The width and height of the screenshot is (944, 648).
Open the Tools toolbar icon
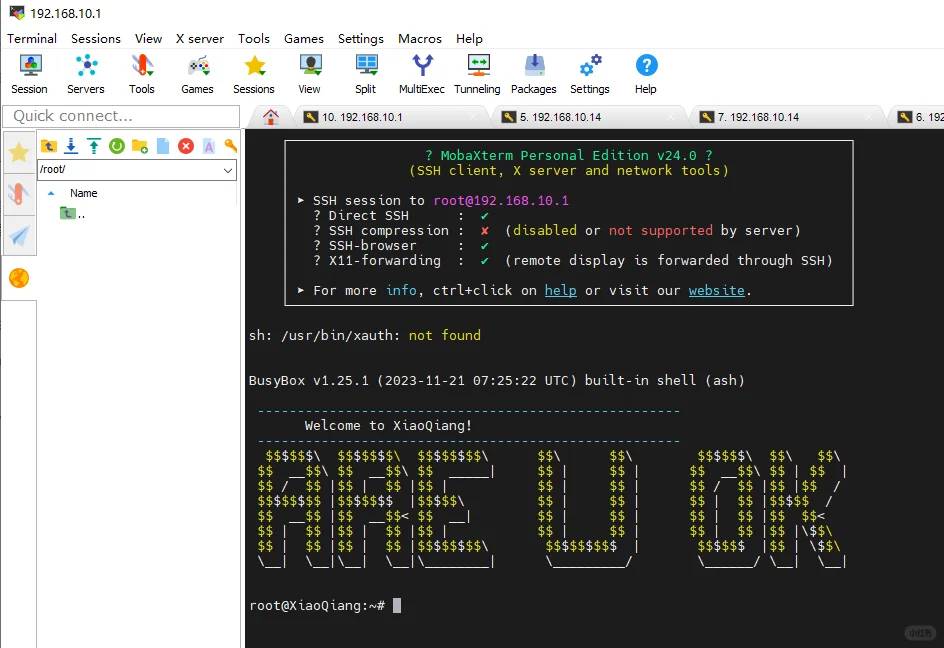(x=141, y=74)
